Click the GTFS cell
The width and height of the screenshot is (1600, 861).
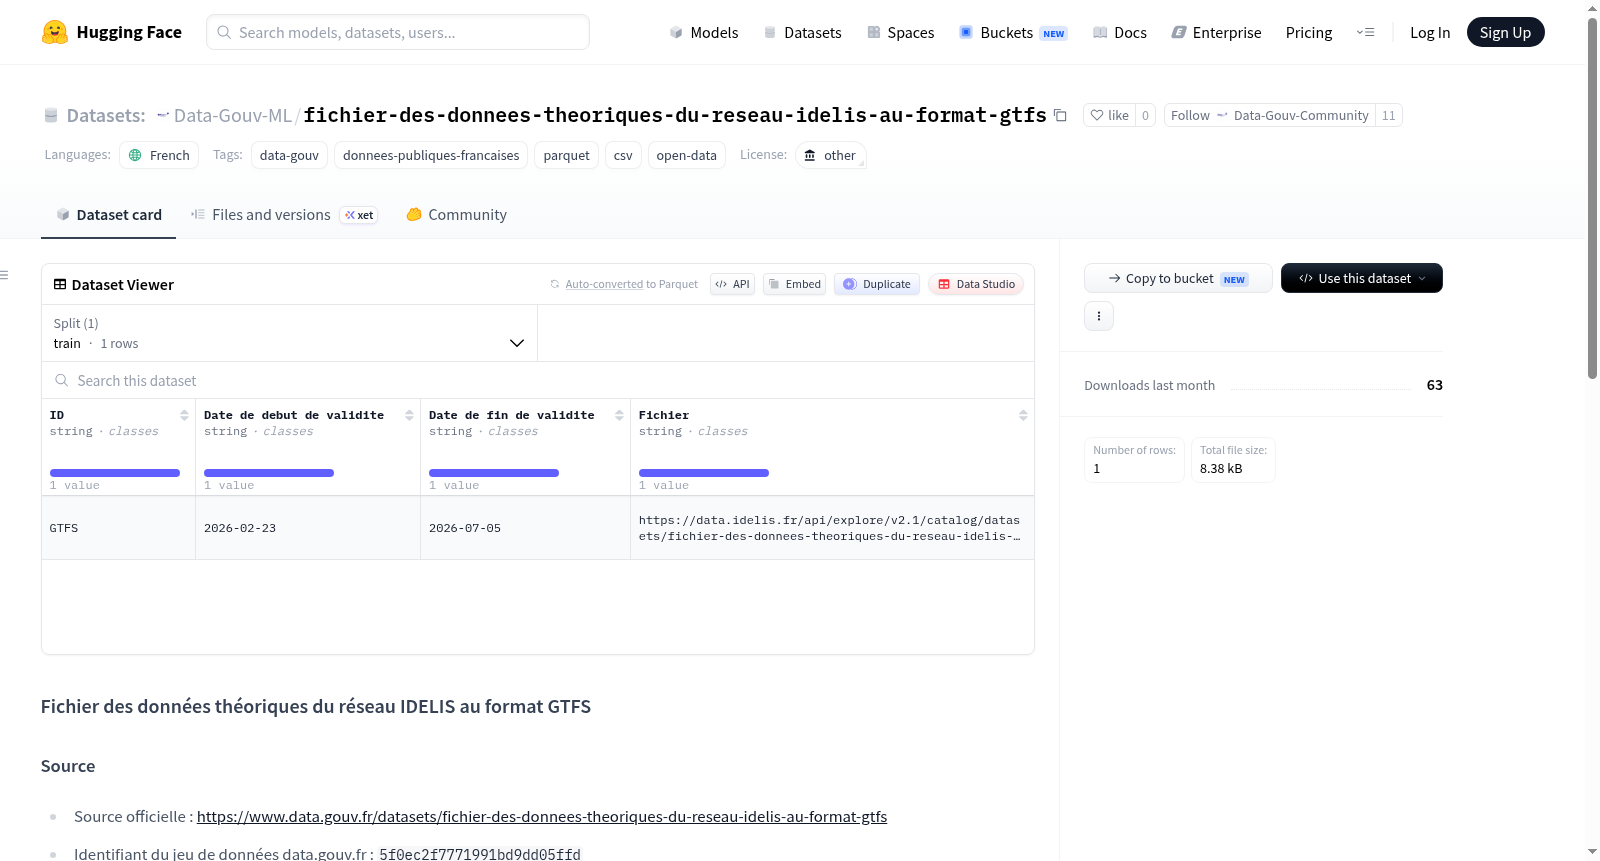118,528
